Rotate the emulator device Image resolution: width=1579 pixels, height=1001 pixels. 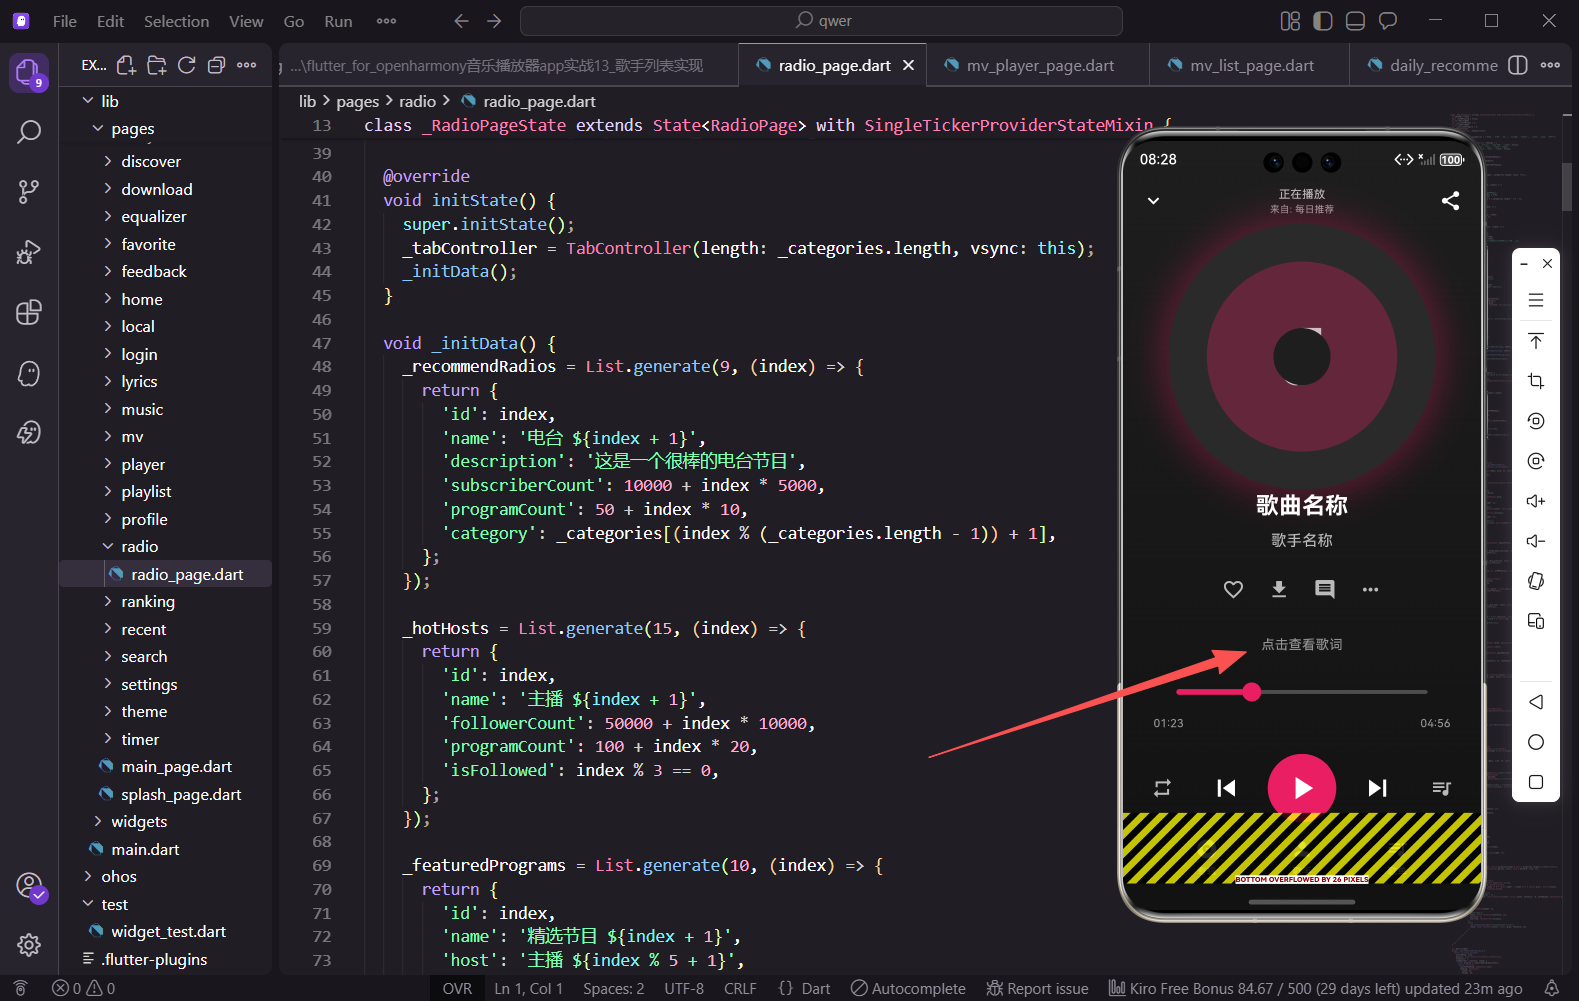[x=1536, y=581]
